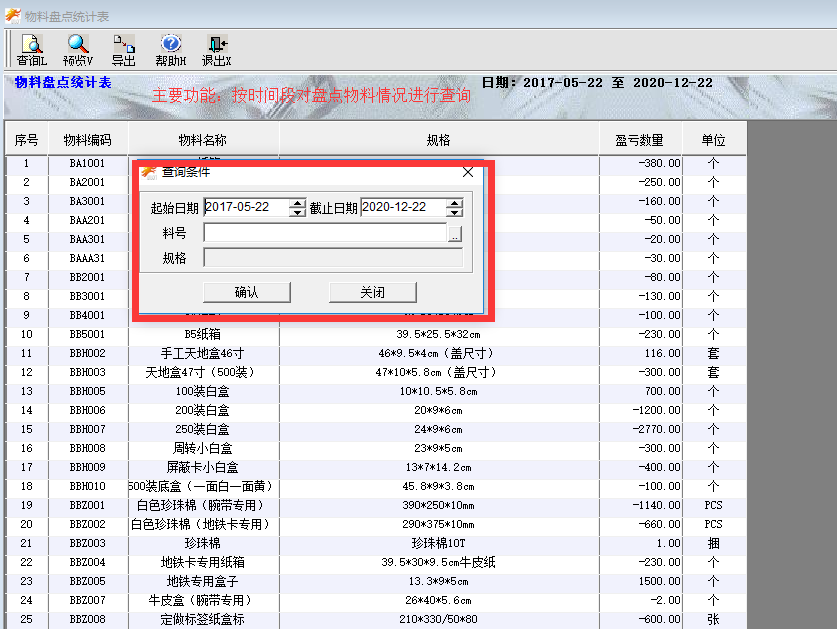Viewport: 837px width, 629px height.
Task: Click the 白色珍珠棉（地铁卡专用） name cell
Action: (203, 524)
